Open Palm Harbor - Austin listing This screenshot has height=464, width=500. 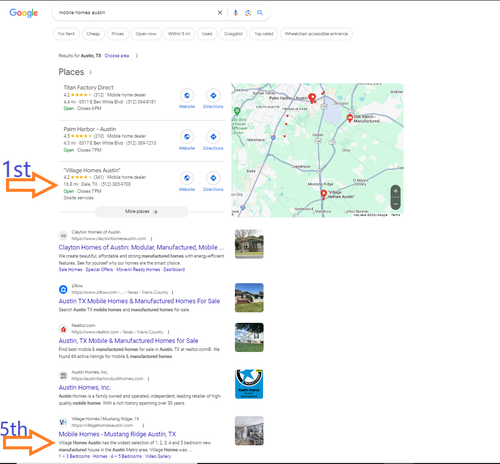(90, 129)
